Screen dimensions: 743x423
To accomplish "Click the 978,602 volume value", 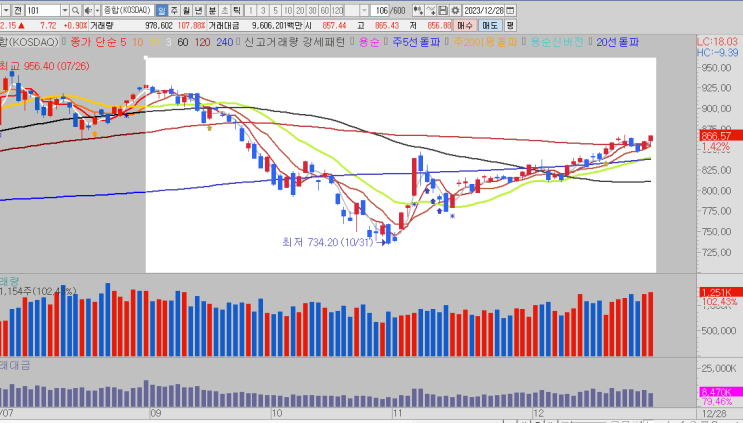I will click(x=159, y=26).
